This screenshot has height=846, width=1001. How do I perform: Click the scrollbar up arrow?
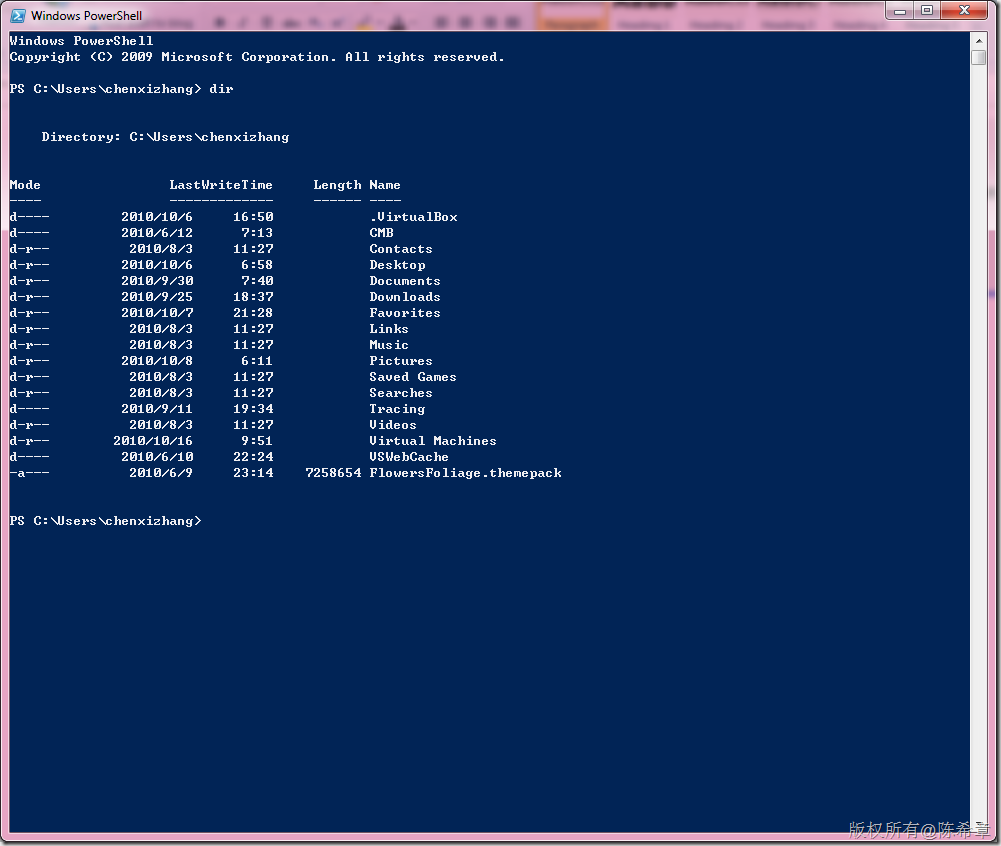point(978,40)
